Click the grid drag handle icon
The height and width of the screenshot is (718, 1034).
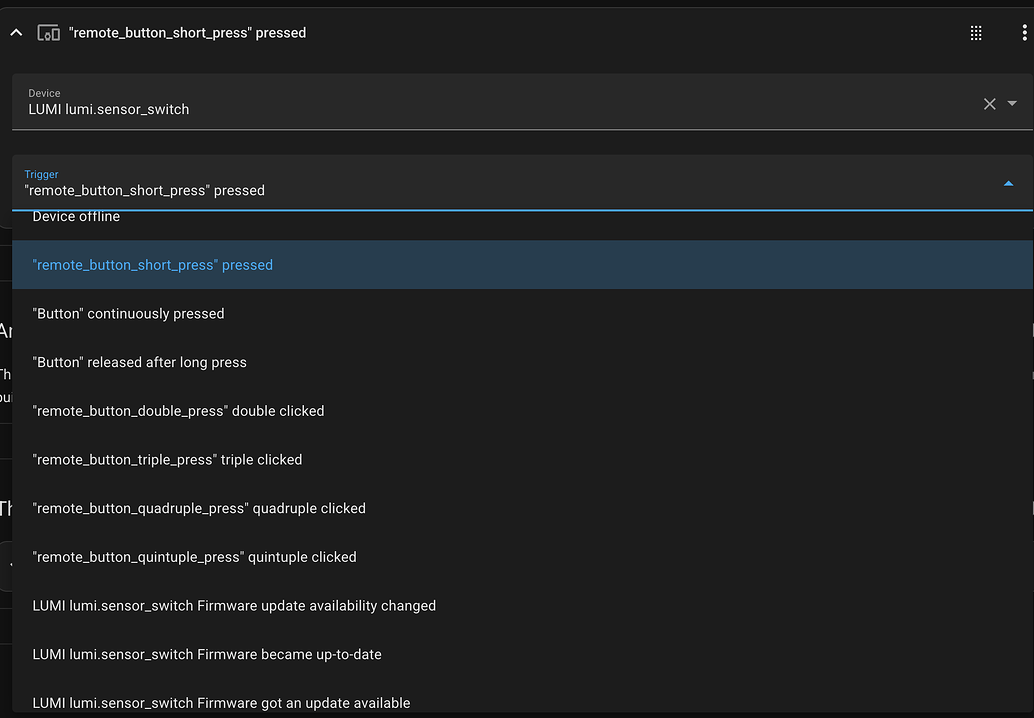click(976, 33)
